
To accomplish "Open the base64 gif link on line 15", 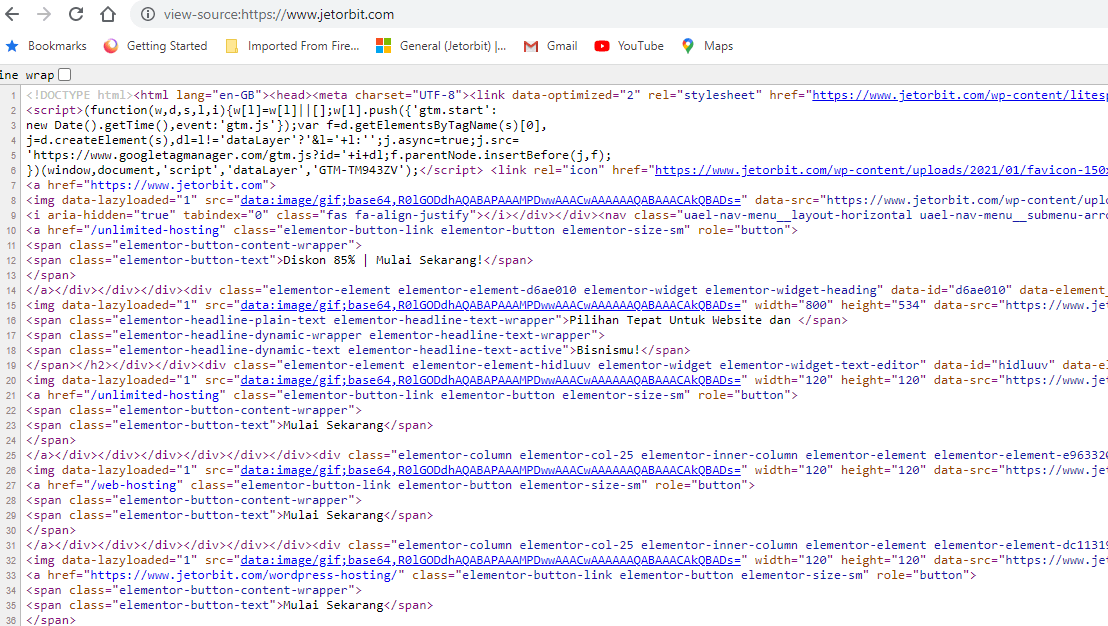I will (x=490, y=305).
